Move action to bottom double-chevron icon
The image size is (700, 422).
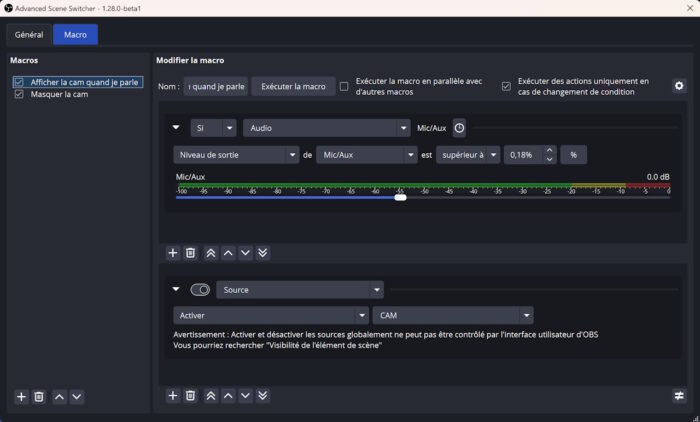(x=262, y=395)
